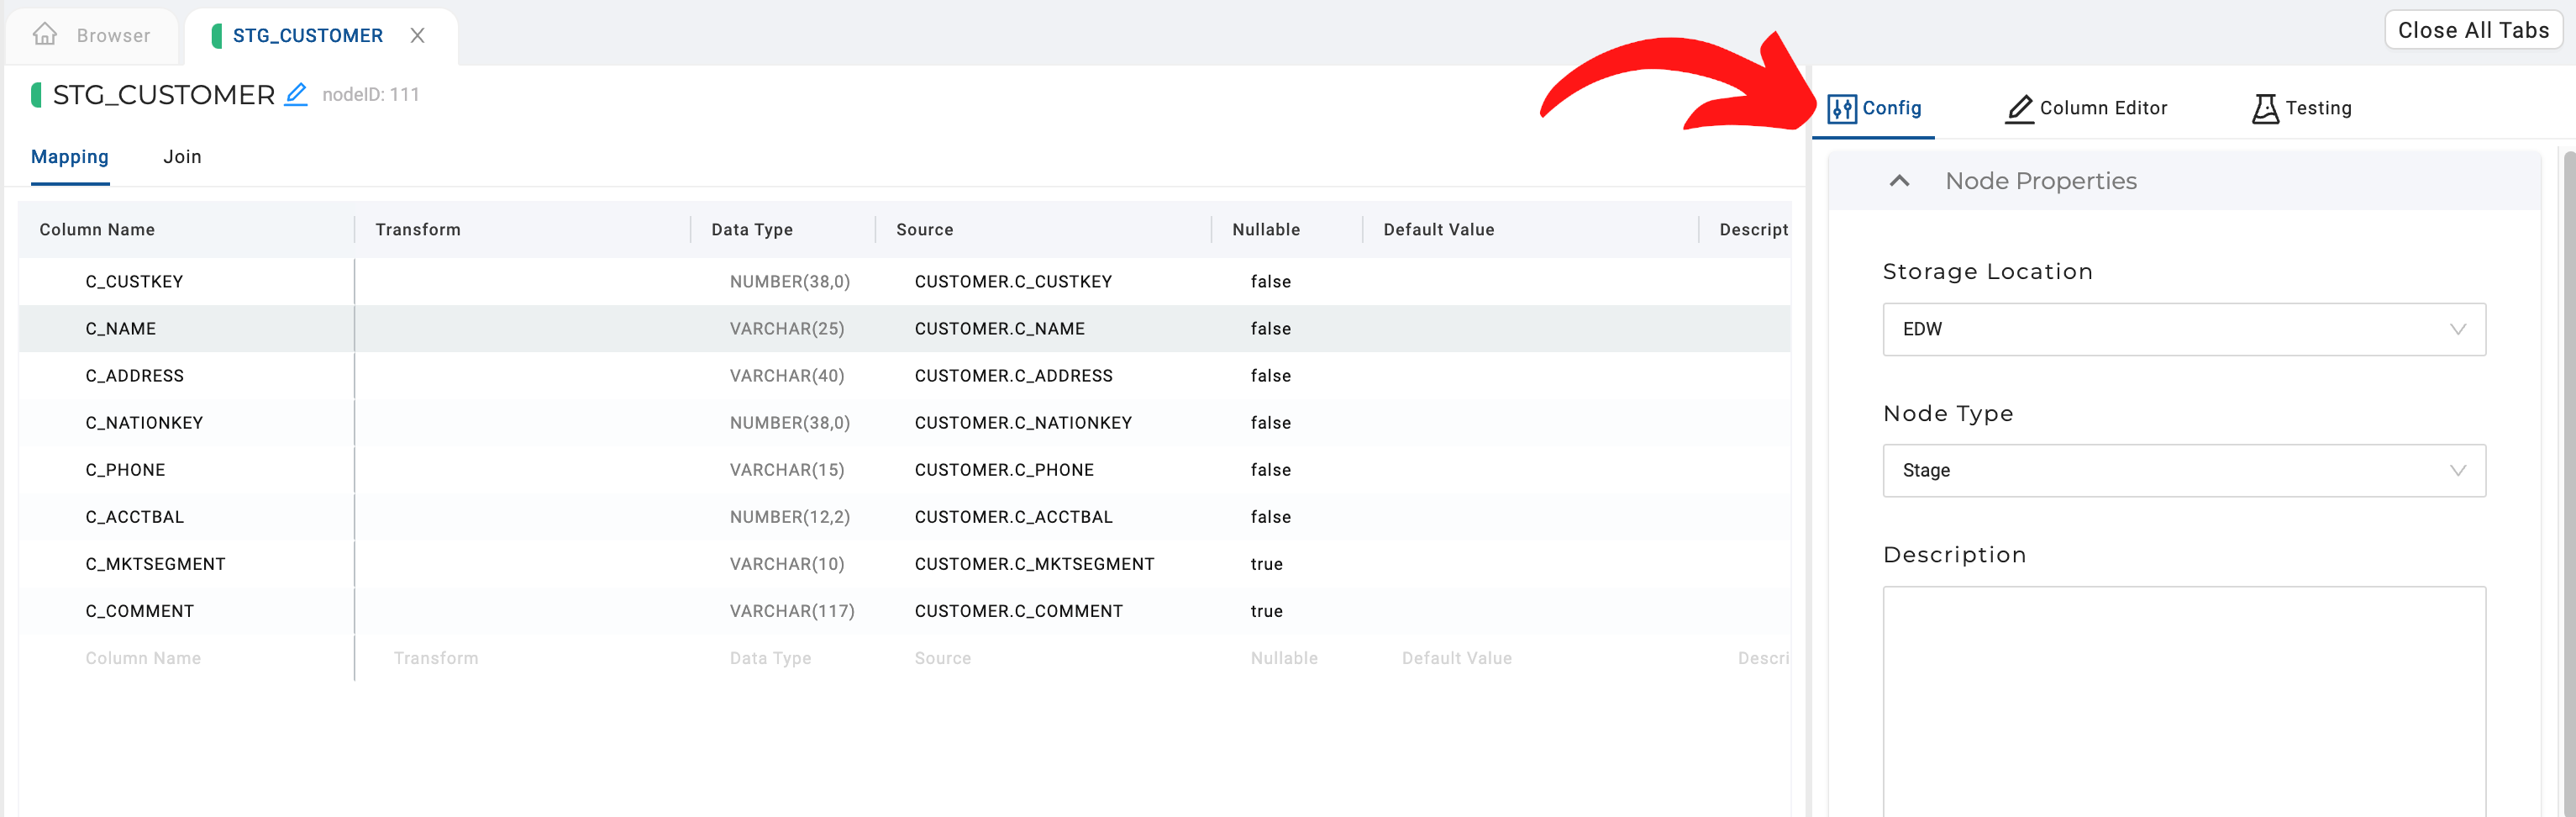Click the Default Value column header
The image size is (2576, 817).
[x=1439, y=230]
